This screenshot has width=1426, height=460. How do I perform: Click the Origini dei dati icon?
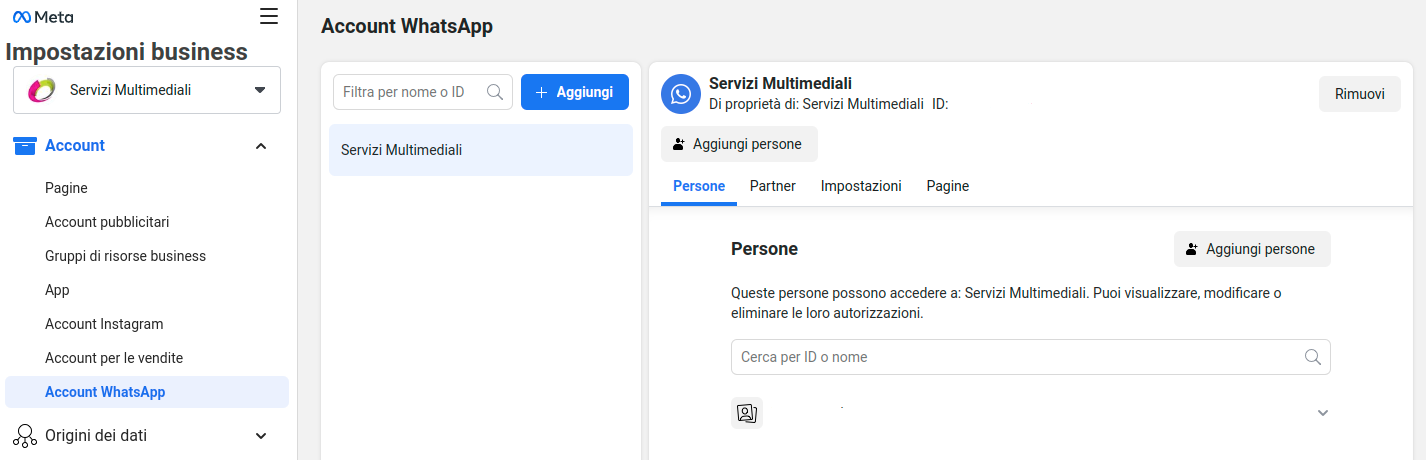click(x=25, y=436)
